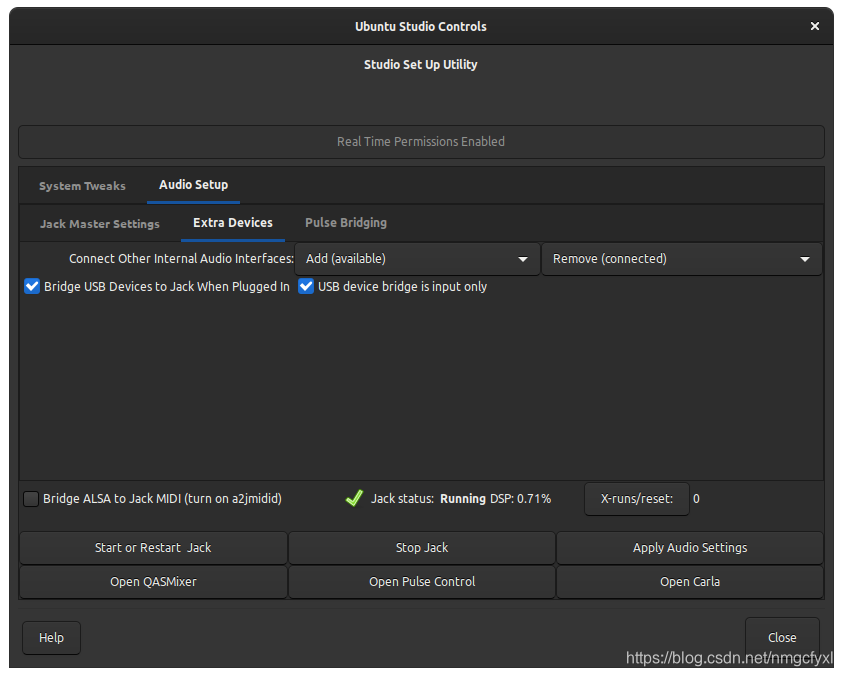
Task: Open the Remove (connected) dropdown
Action: pyautogui.click(x=681, y=259)
